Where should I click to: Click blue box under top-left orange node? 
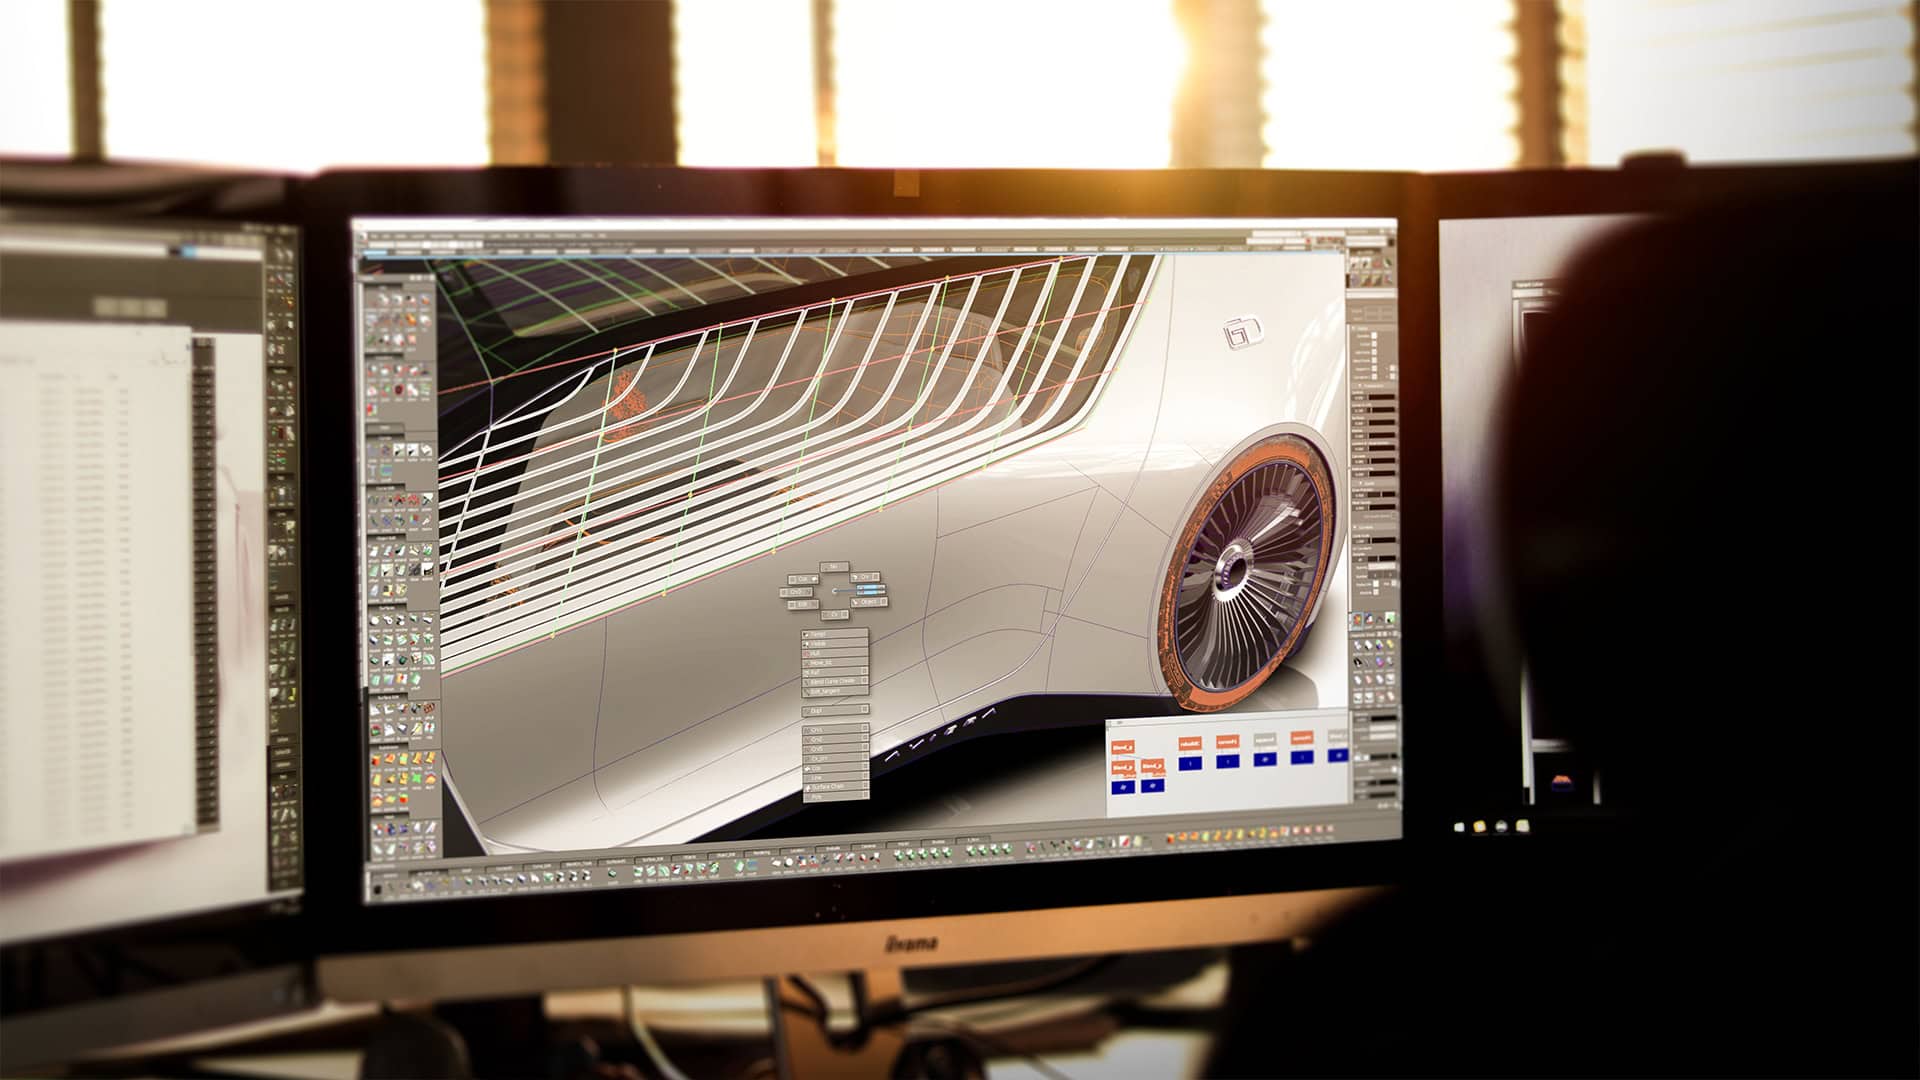[x=1123, y=787]
